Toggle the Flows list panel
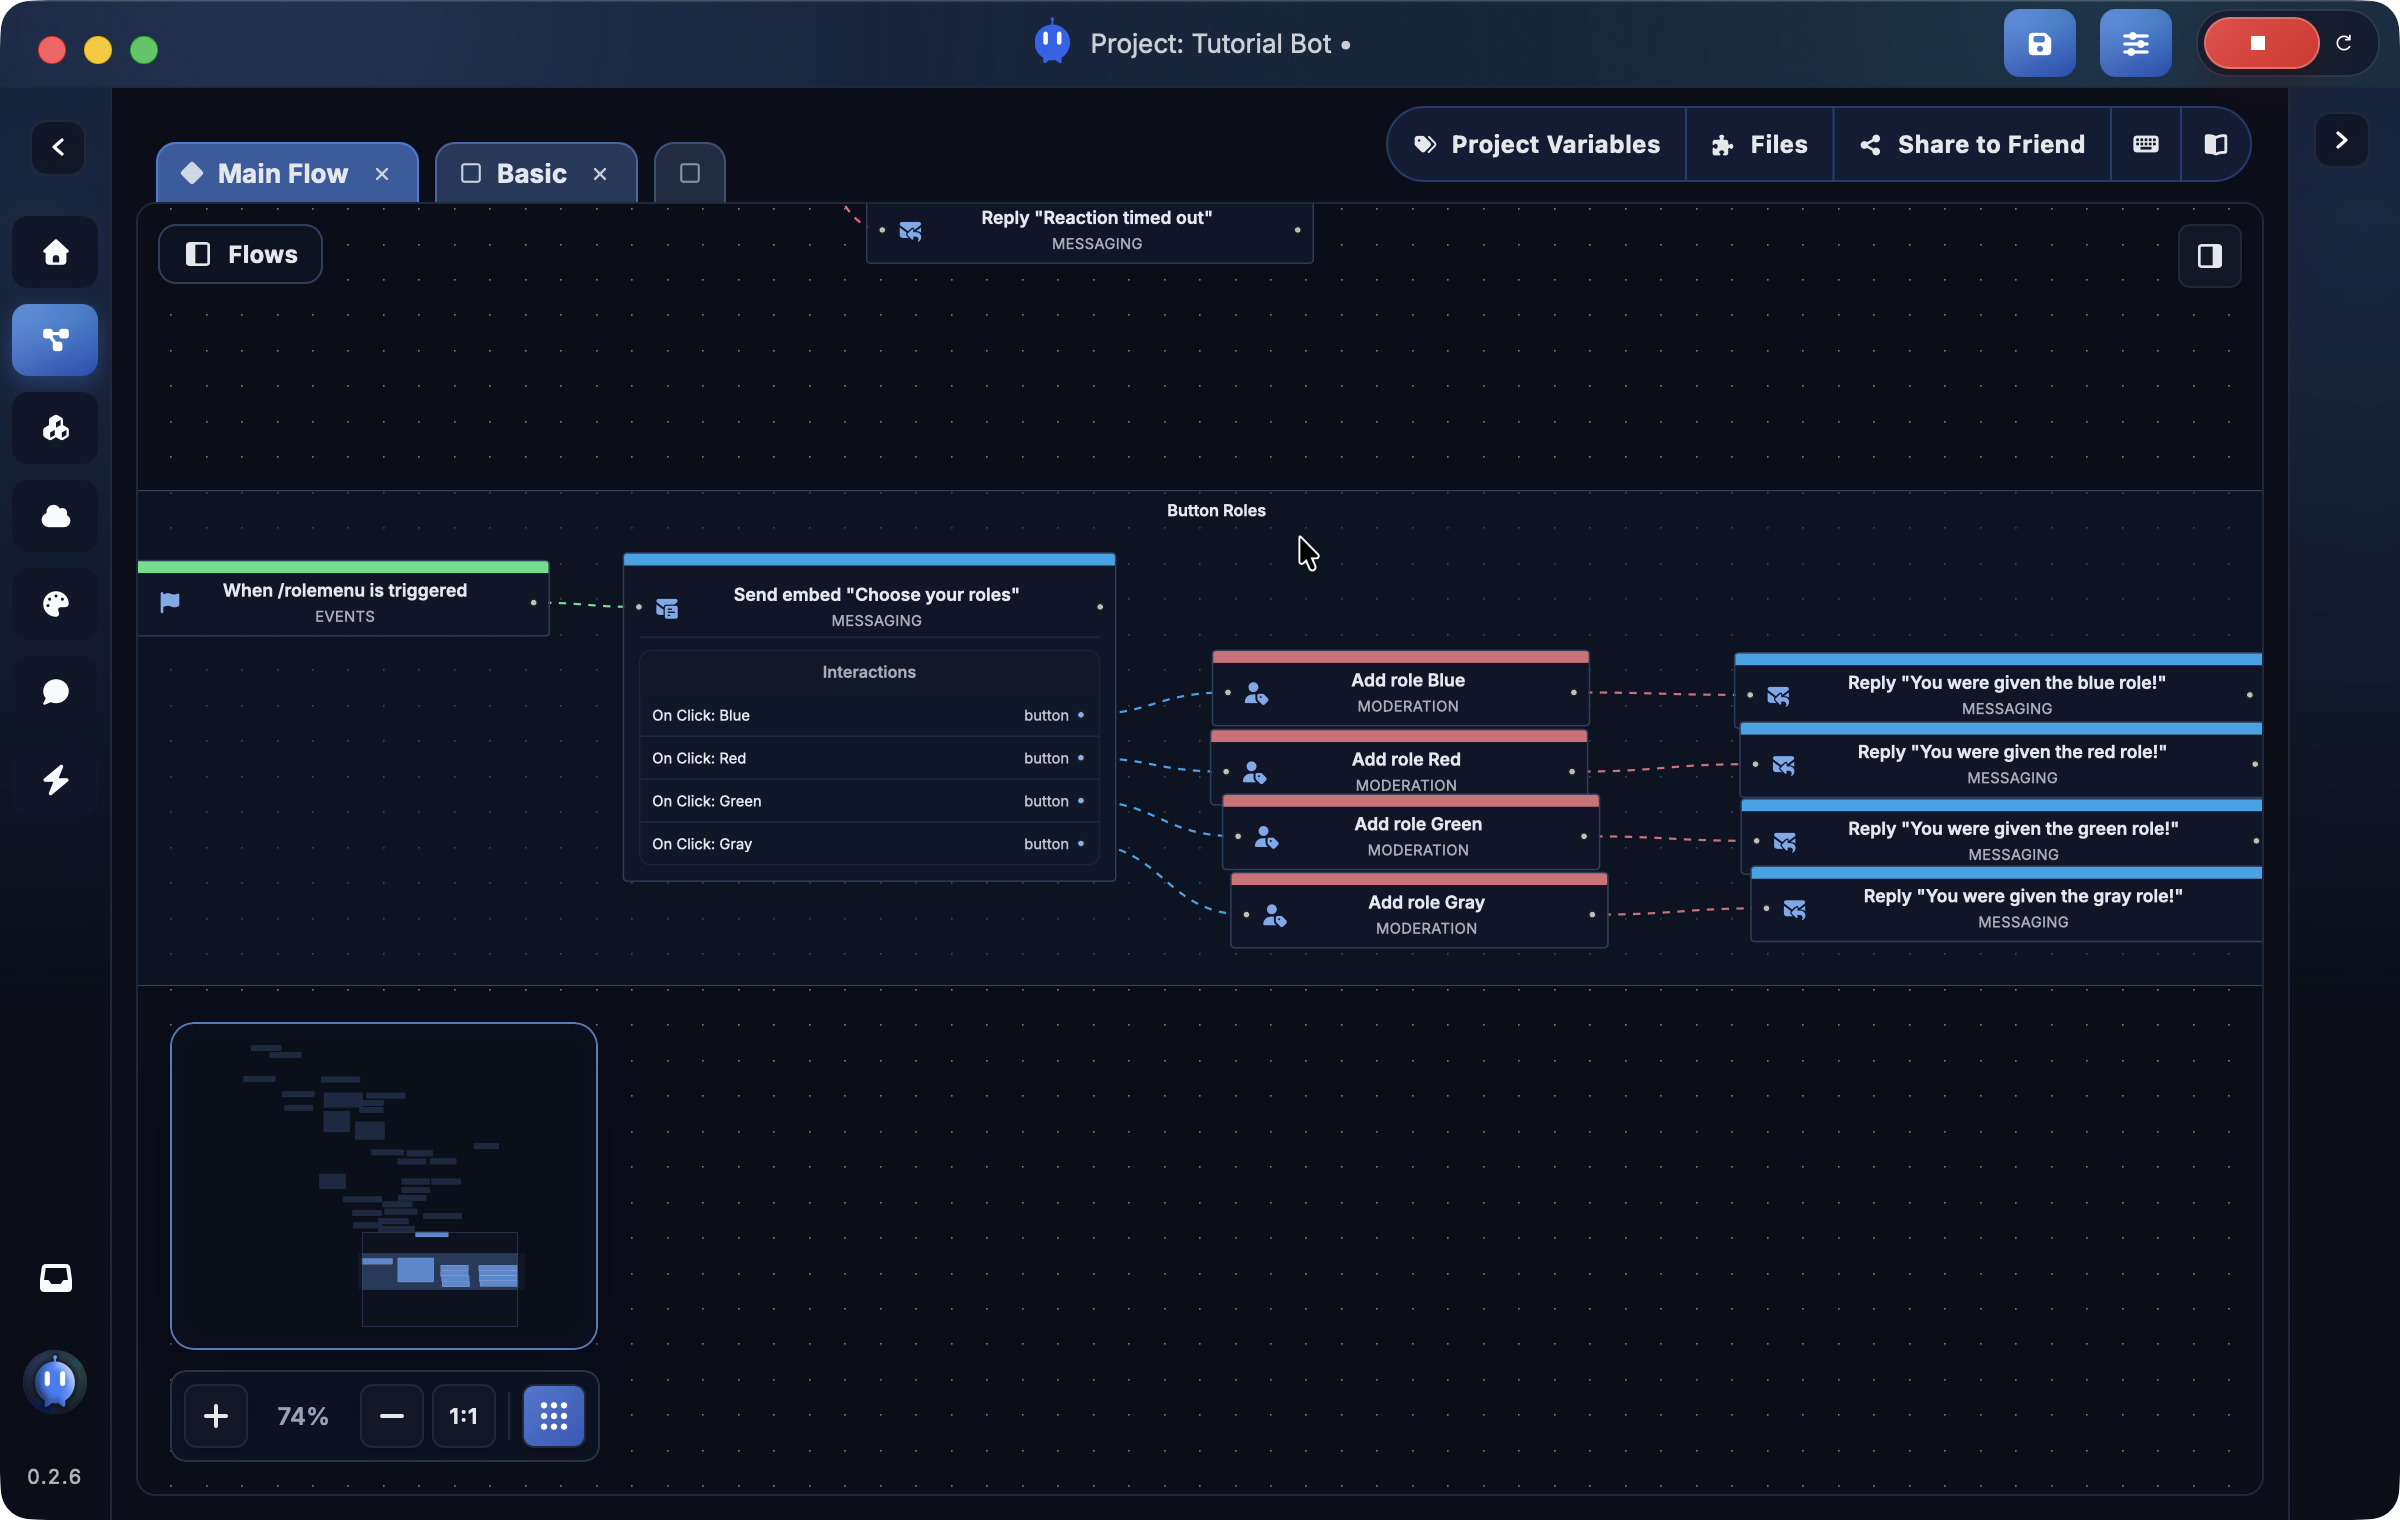The image size is (2400, 1520). click(240, 254)
